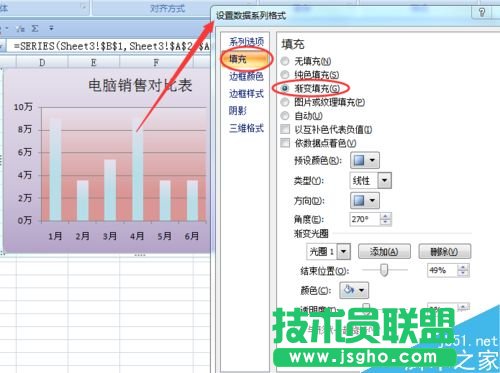Open the 类型 gradient type dropdown
This screenshot has width=500, height=373.
tap(385, 180)
